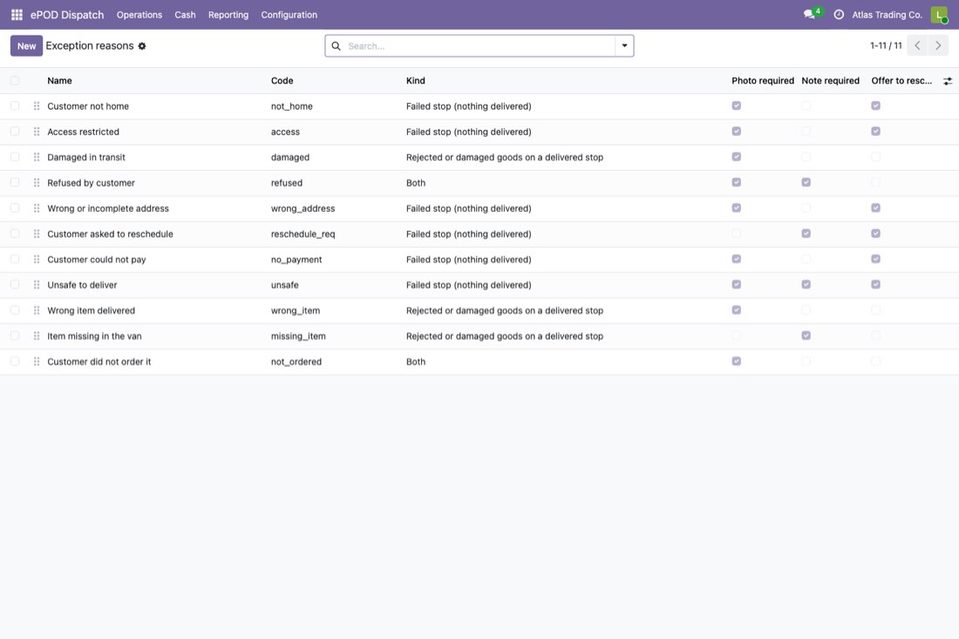Toggle Photo required for Customer asked to reschedule
The width and height of the screenshot is (959, 639).
coord(736,234)
